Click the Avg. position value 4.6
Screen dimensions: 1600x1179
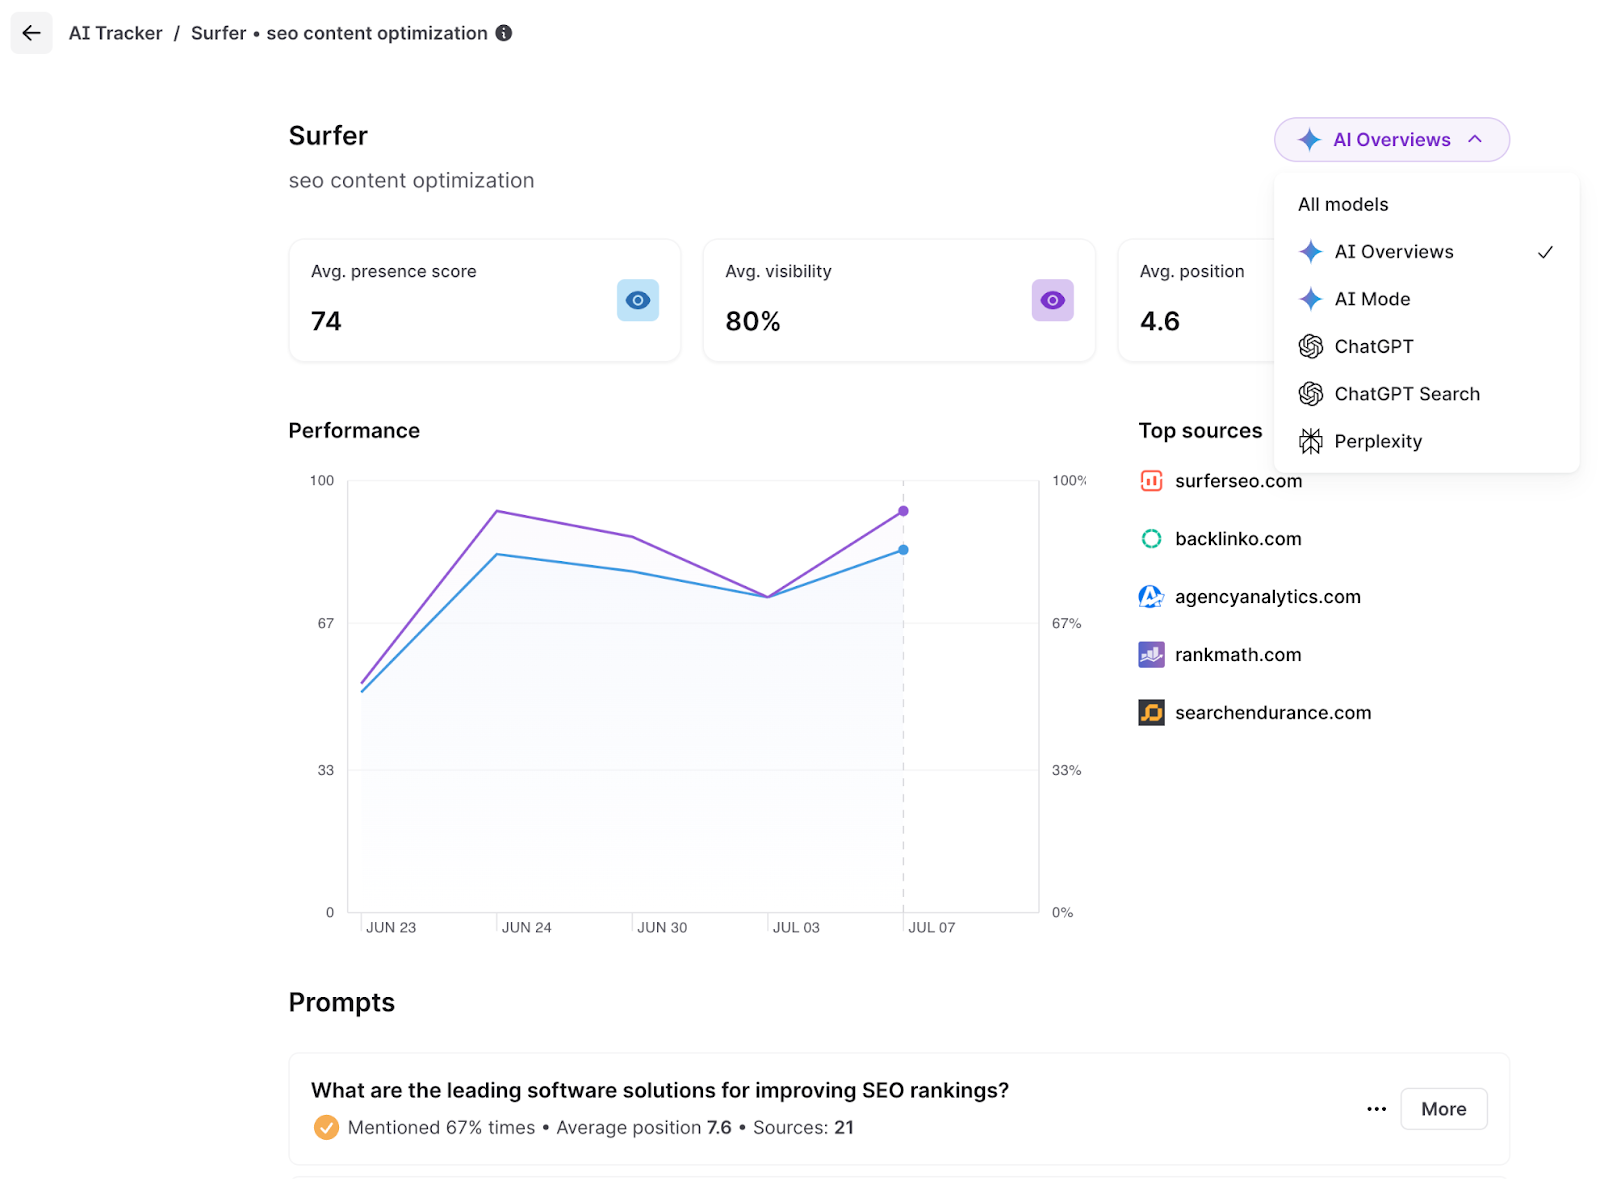(x=1160, y=321)
